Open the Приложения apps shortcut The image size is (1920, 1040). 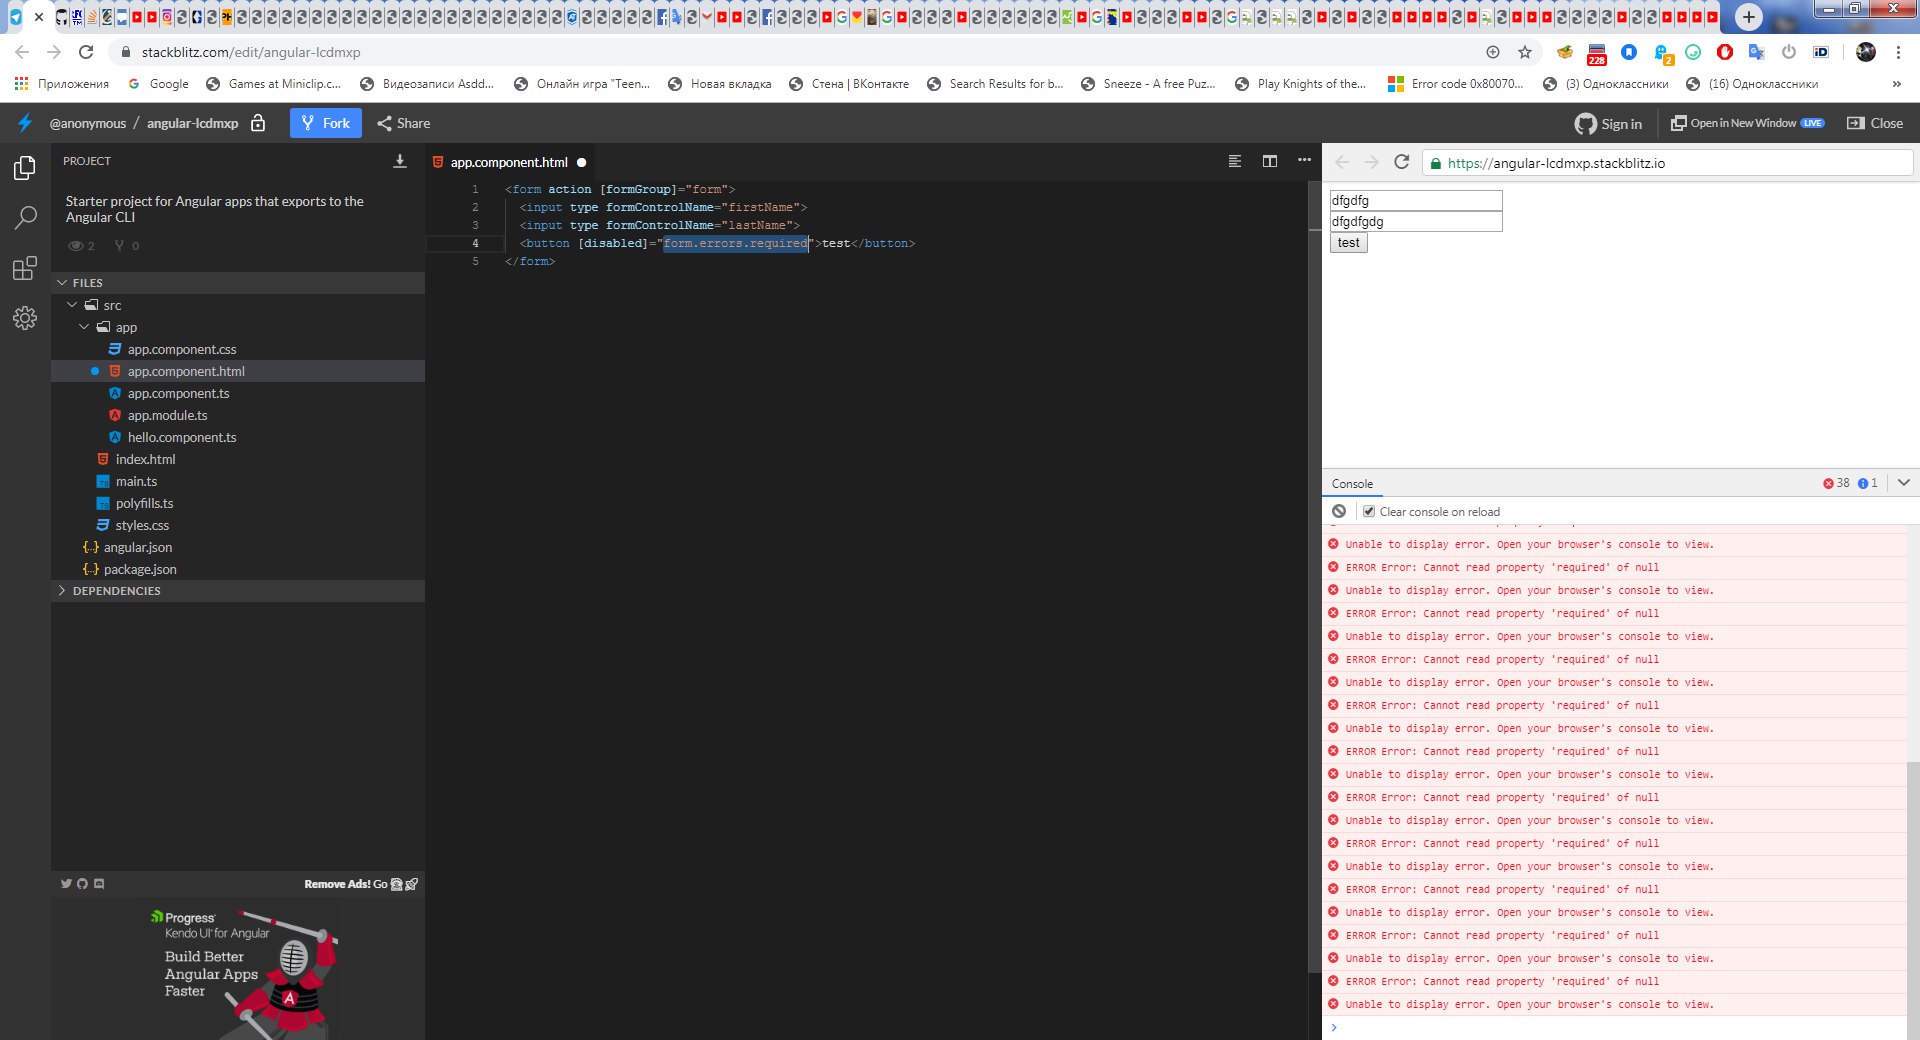tap(62, 84)
